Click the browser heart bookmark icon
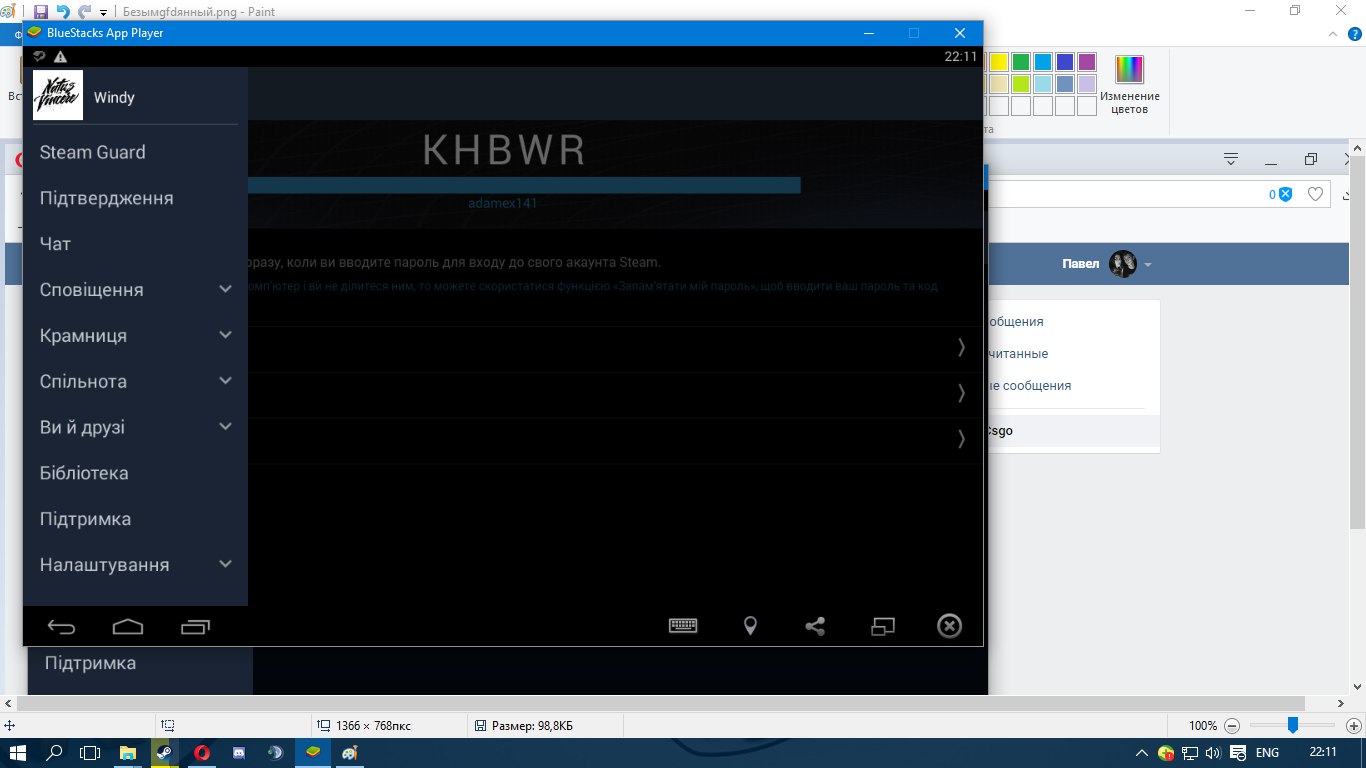The image size is (1366, 768). pyautogui.click(x=1316, y=194)
